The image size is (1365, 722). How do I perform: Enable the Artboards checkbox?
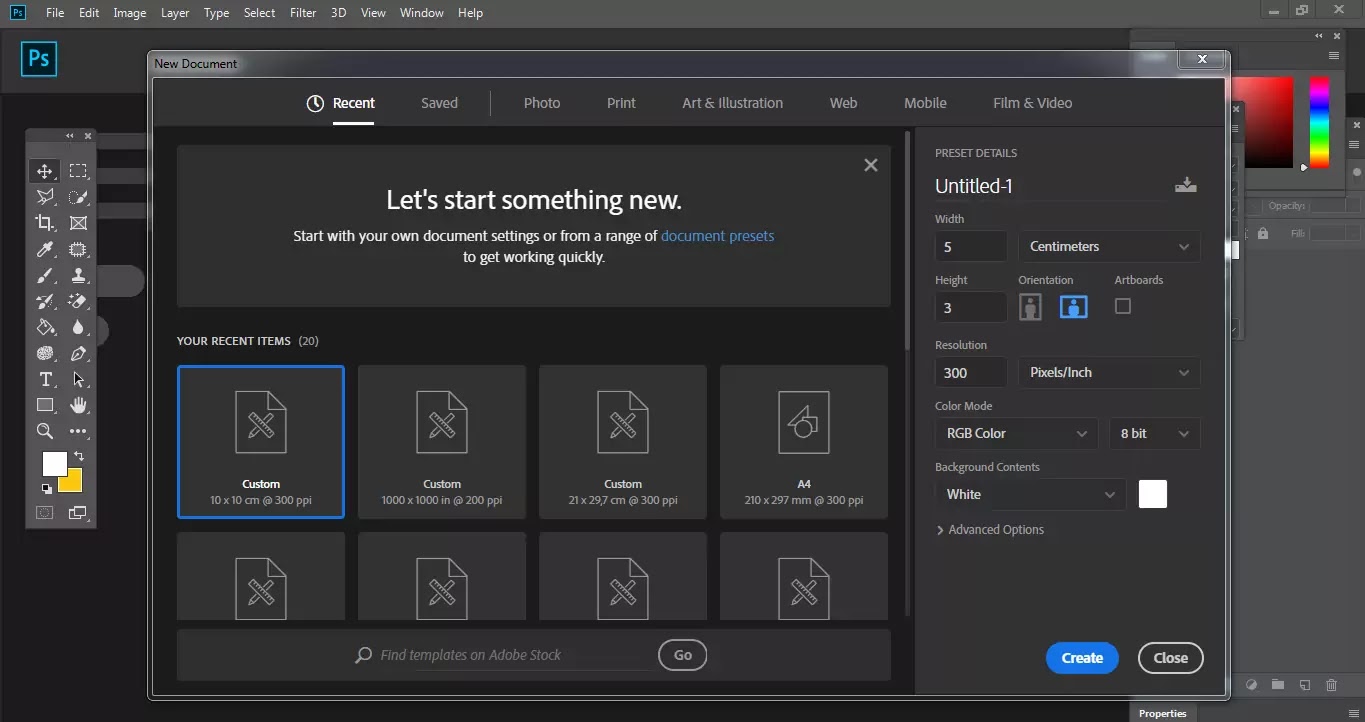1123,306
